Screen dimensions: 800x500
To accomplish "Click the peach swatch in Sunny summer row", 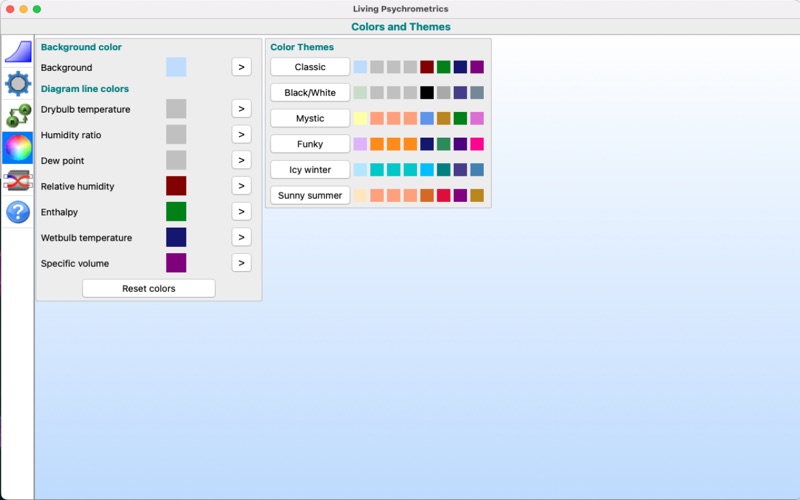I will coord(360,195).
